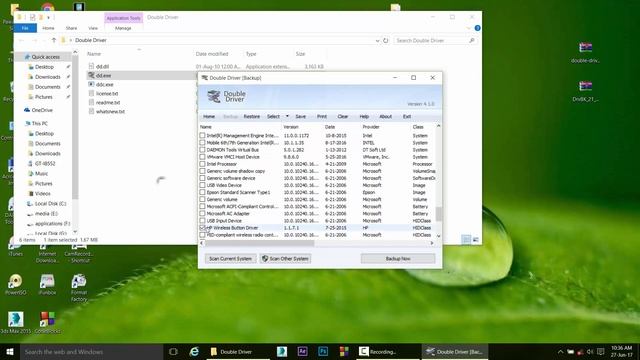Select license.txt file in Explorer
This screenshot has height=360, width=640.
[107, 93]
